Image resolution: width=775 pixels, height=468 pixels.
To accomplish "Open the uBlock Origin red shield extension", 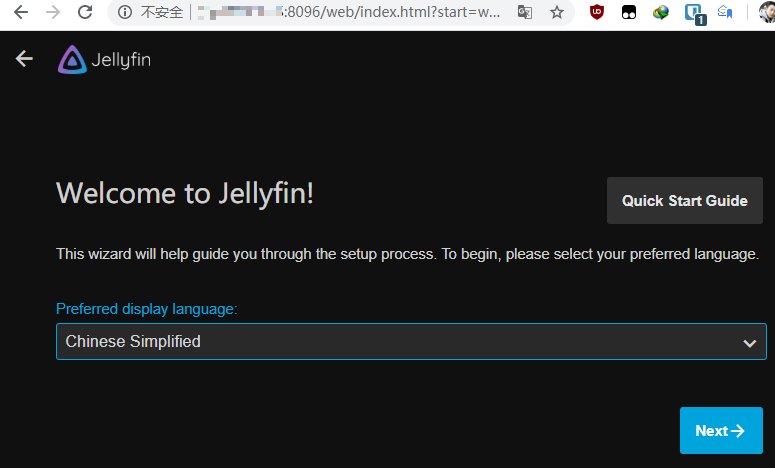I will (597, 13).
